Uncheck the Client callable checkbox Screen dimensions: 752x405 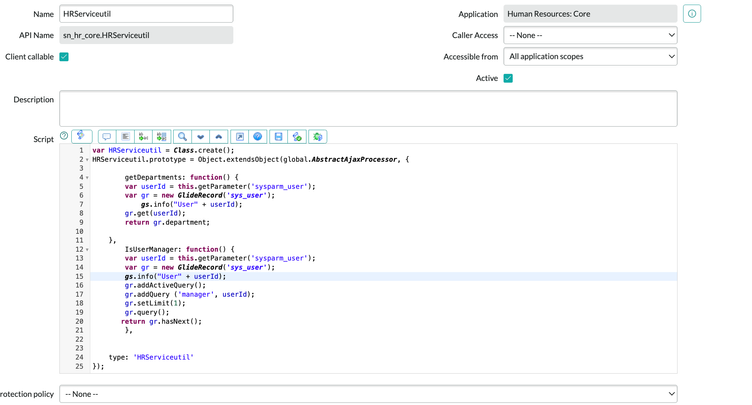(64, 57)
